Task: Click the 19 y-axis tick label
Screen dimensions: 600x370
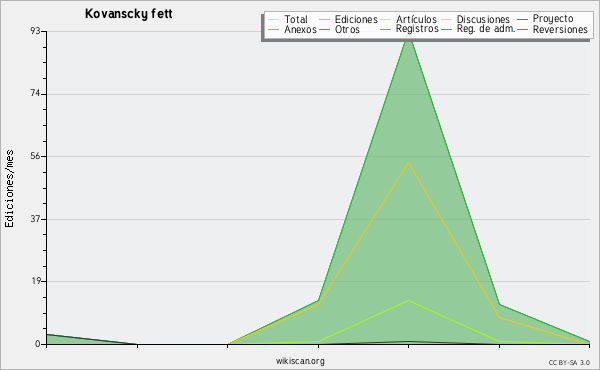Action: click(36, 281)
